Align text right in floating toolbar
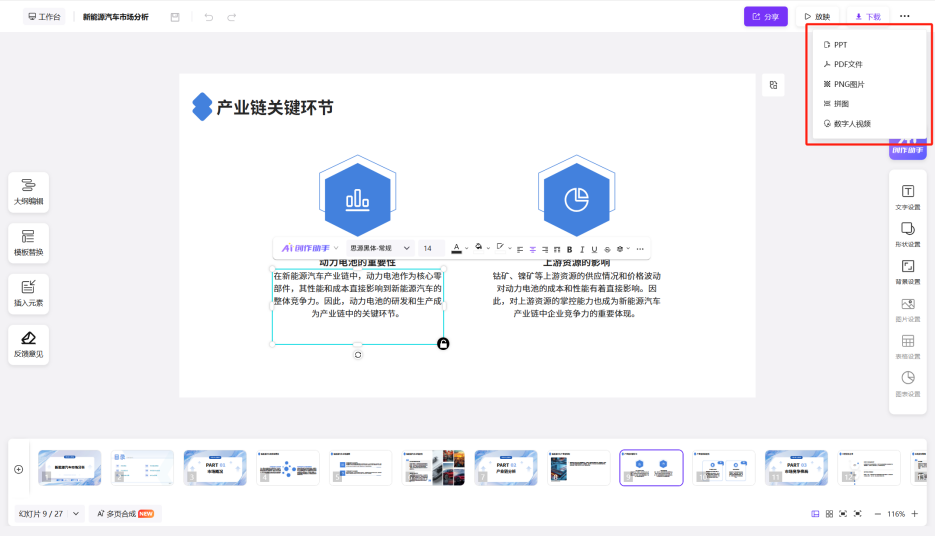 (544, 249)
